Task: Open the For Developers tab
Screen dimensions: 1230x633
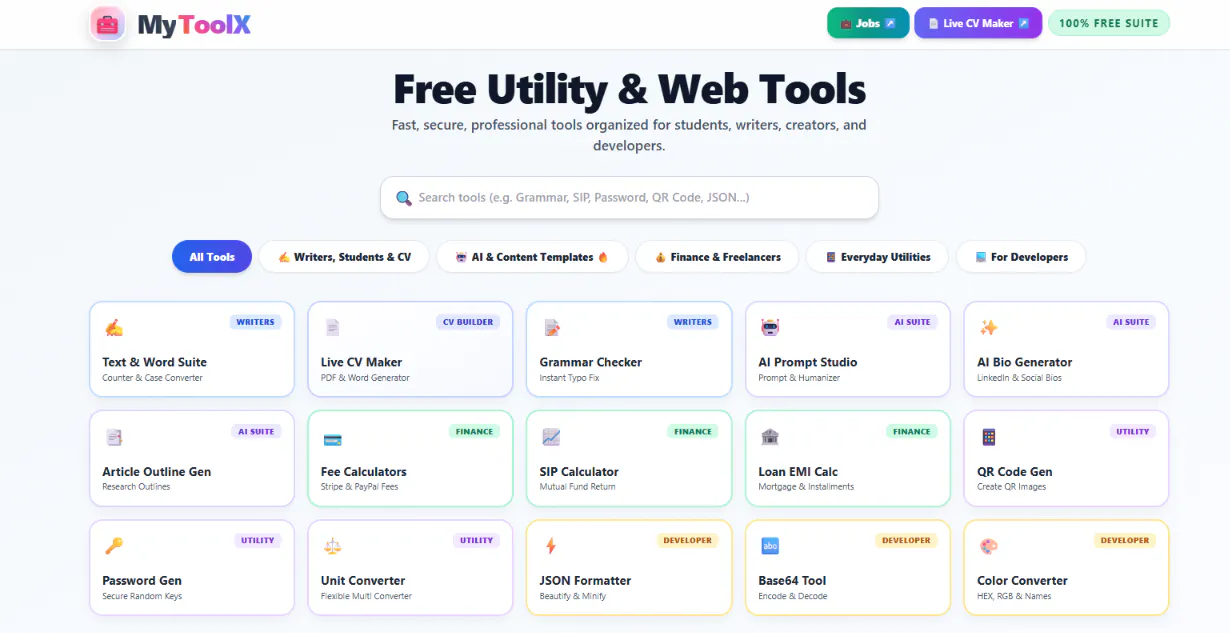Action: pos(1021,257)
